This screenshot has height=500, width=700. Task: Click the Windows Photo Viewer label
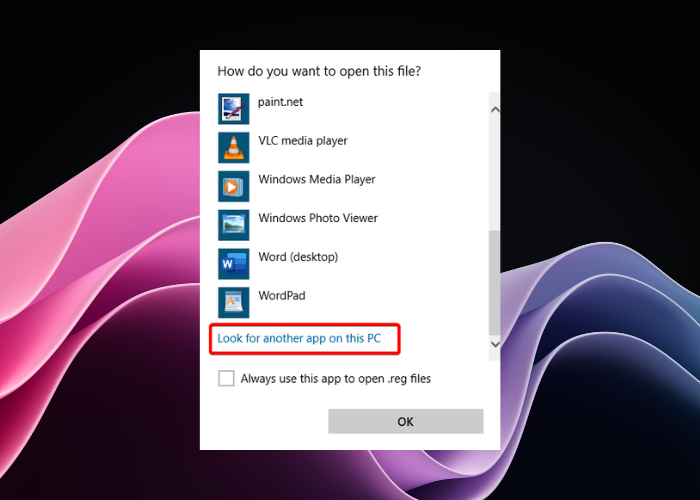(x=318, y=218)
